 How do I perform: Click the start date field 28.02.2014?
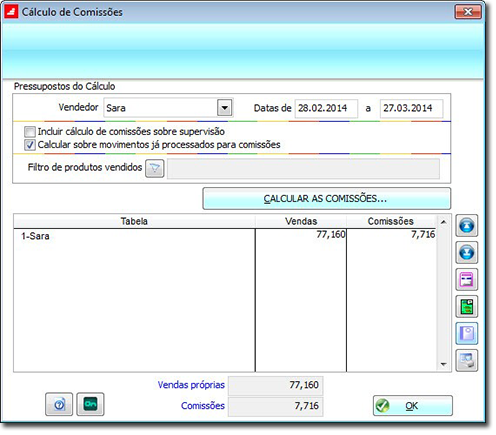click(x=326, y=108)
